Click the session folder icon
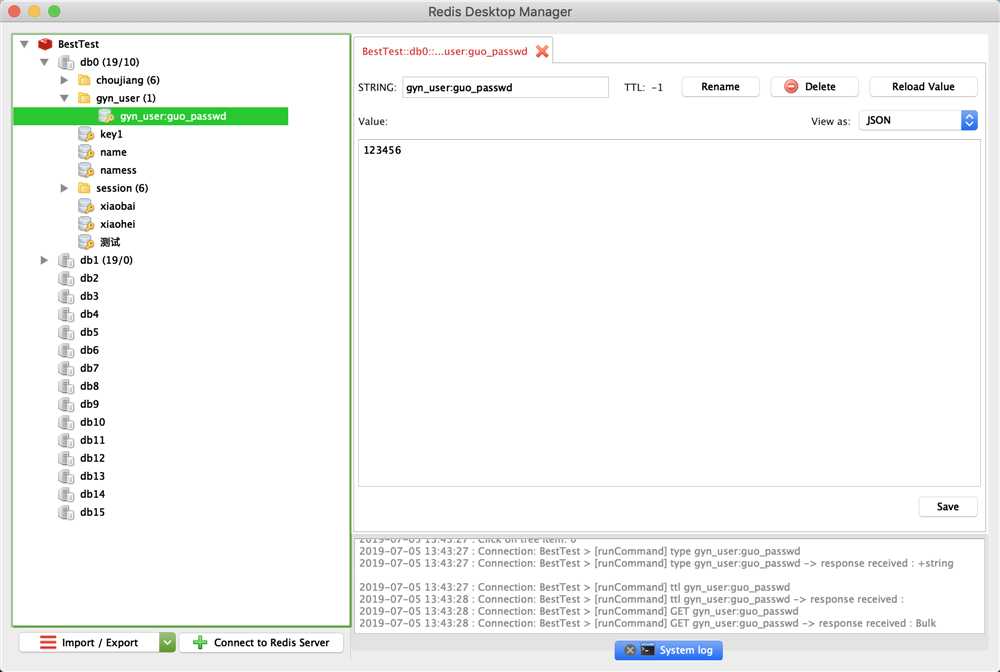 pyautogui.click(x=84, y=188)
